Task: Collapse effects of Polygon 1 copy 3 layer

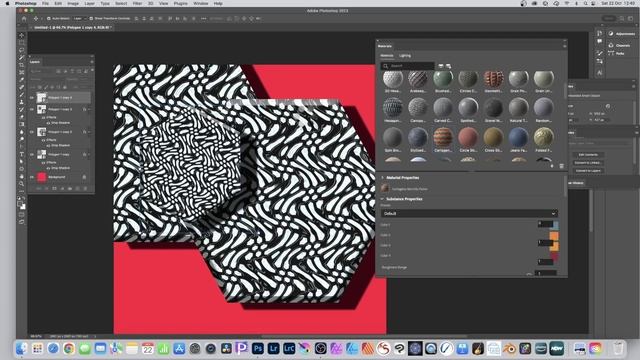Action: tap(90, 109)
